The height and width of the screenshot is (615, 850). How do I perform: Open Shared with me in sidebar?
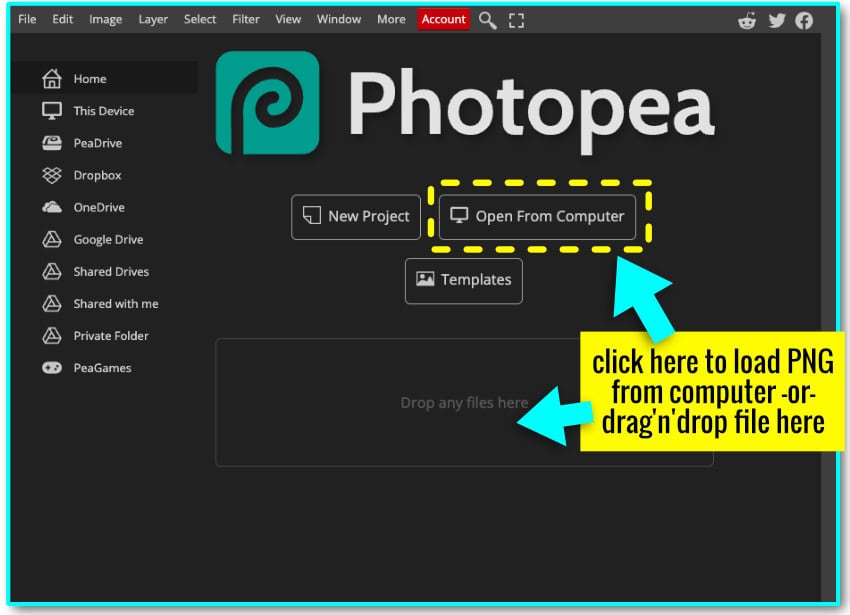(104, 304)
